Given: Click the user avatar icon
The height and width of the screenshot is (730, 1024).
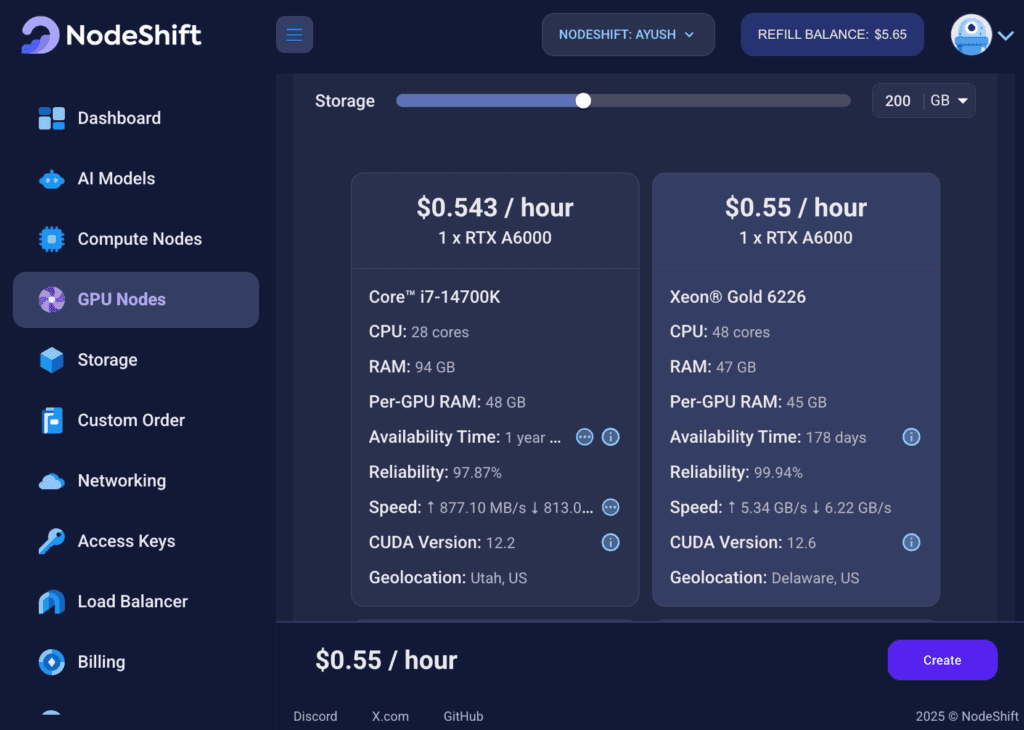Looking at the screenshot, I should pyautogui.click(x=971, y=35).
